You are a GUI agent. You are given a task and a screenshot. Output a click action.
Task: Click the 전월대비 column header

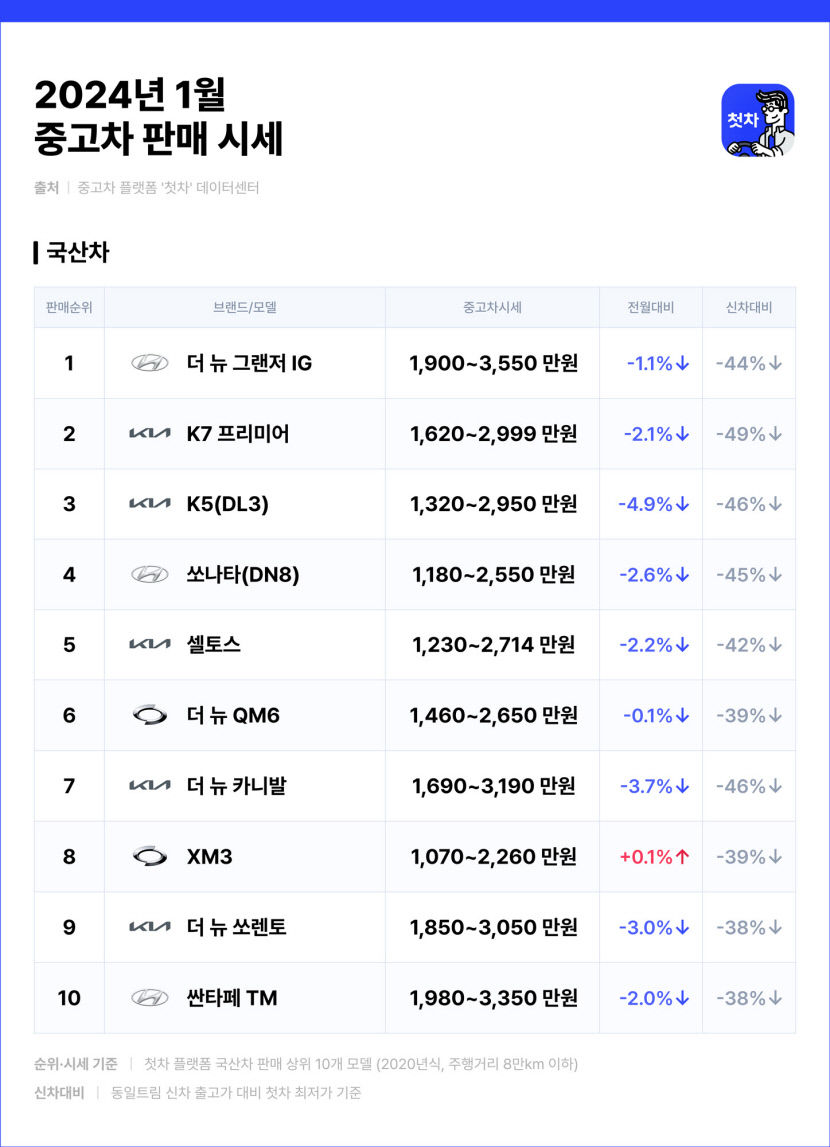pyautogui.click(x=651, y=308)
